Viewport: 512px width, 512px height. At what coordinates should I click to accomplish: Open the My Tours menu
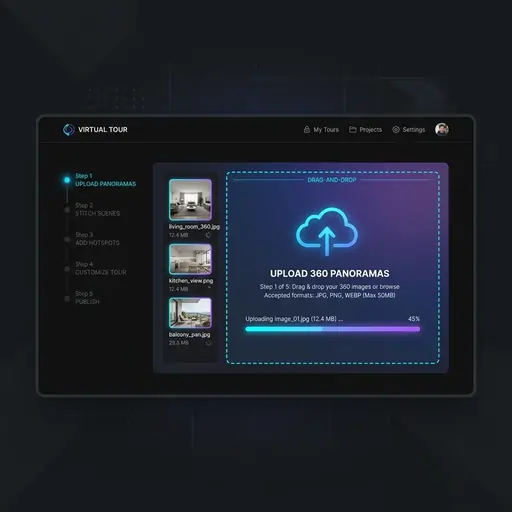click(x=326, y=130)
